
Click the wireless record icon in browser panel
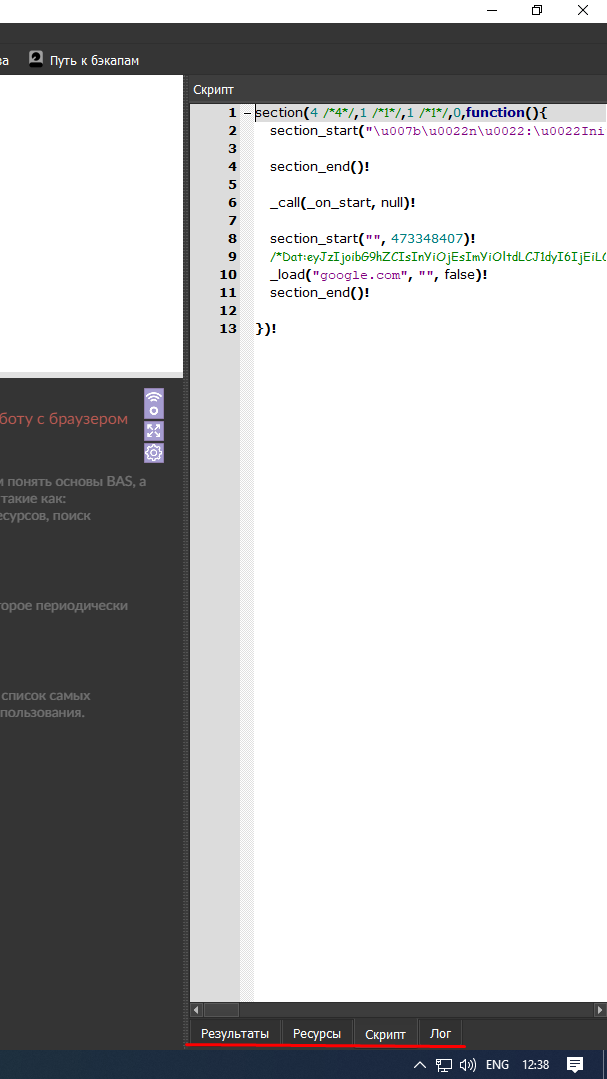[153, 403]
